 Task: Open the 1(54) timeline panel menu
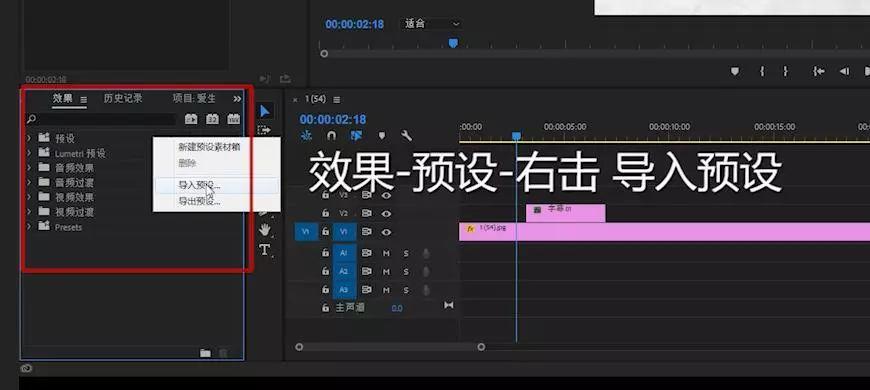(x=337, y=100)
